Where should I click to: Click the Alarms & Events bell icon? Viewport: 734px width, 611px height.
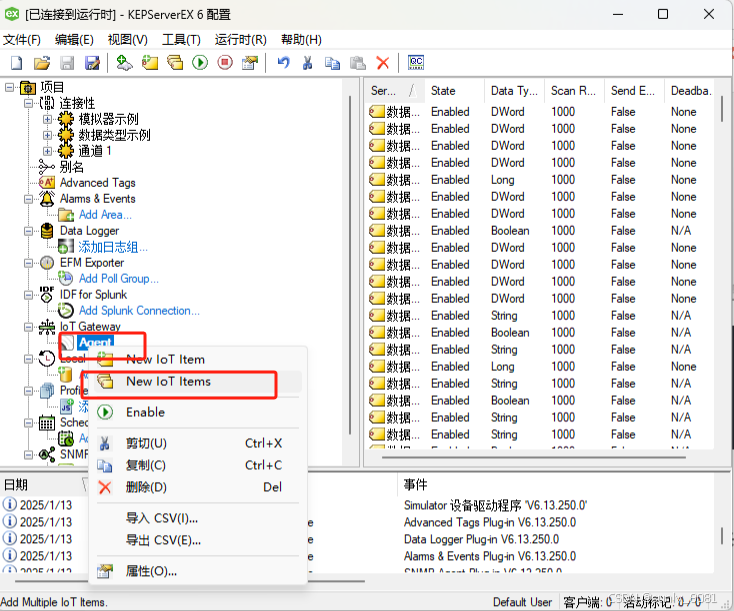tap(47, 199)
